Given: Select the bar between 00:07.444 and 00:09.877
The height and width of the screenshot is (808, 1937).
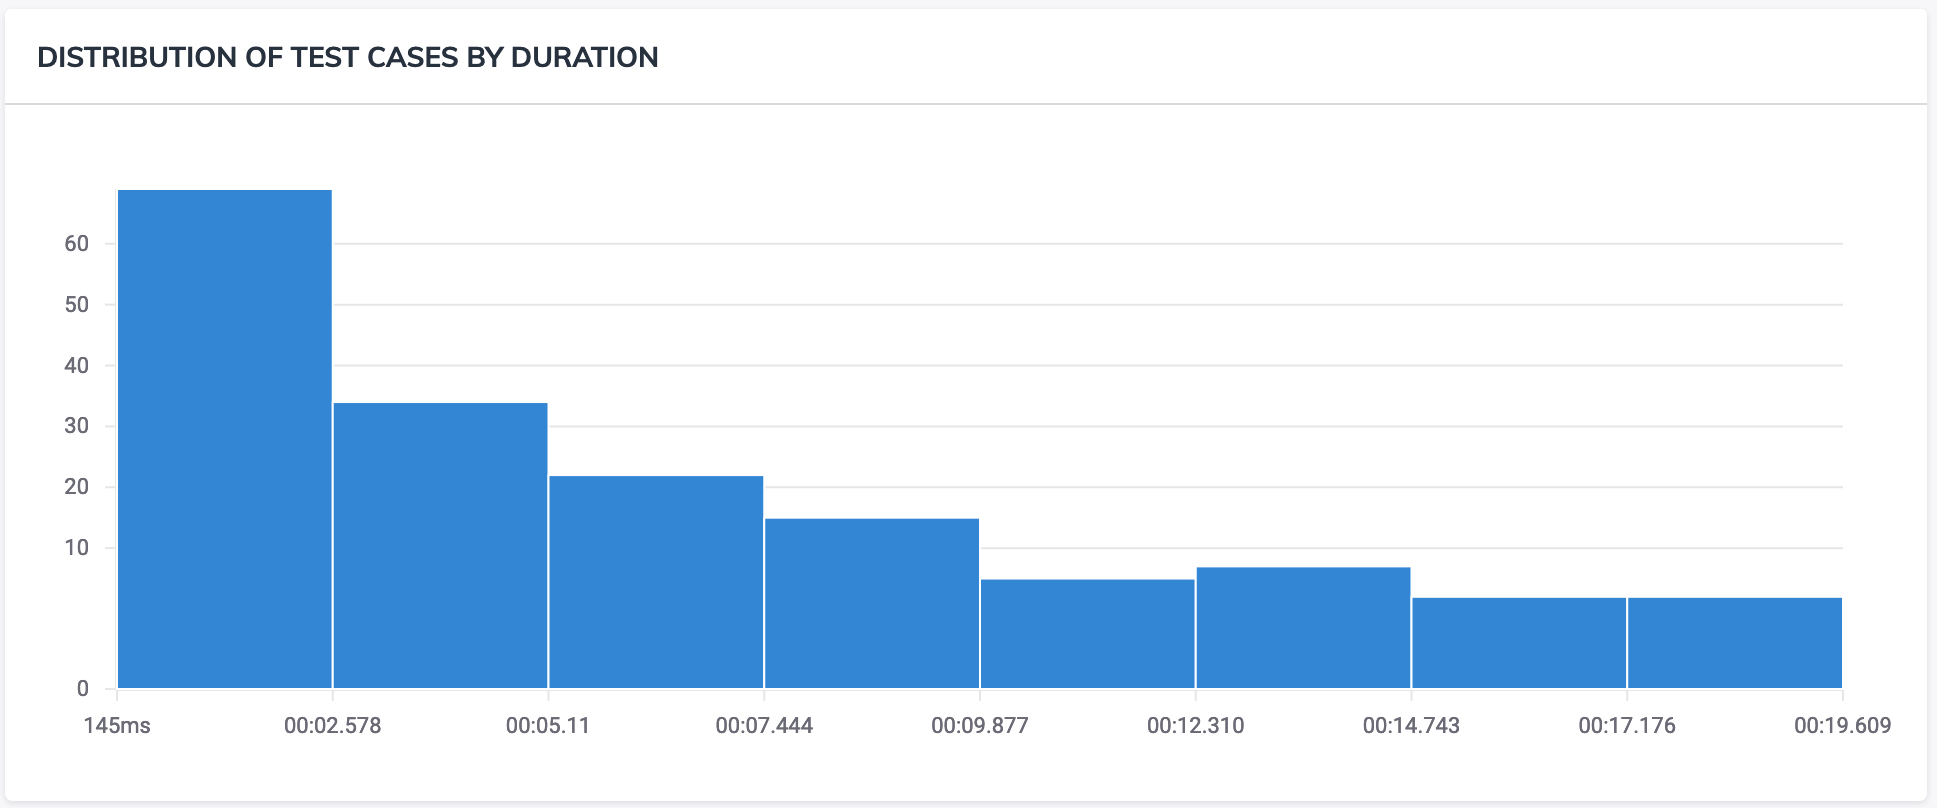Looking at the screenshot, I should point(872,603).
